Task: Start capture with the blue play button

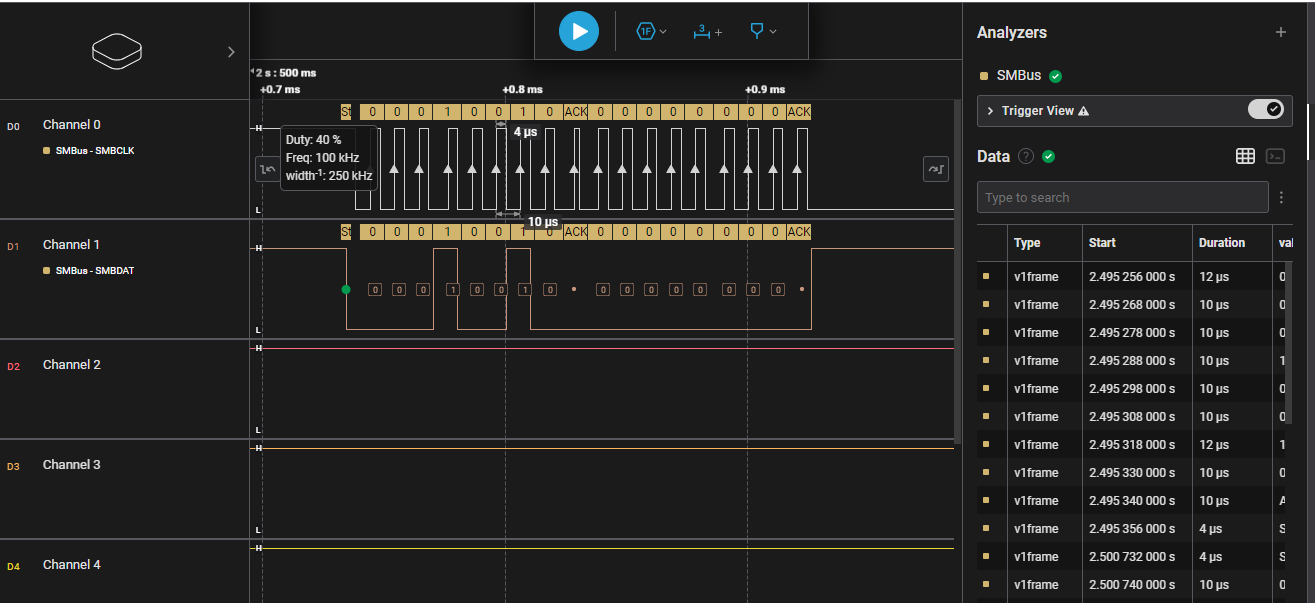Action: tap(579, 31)
